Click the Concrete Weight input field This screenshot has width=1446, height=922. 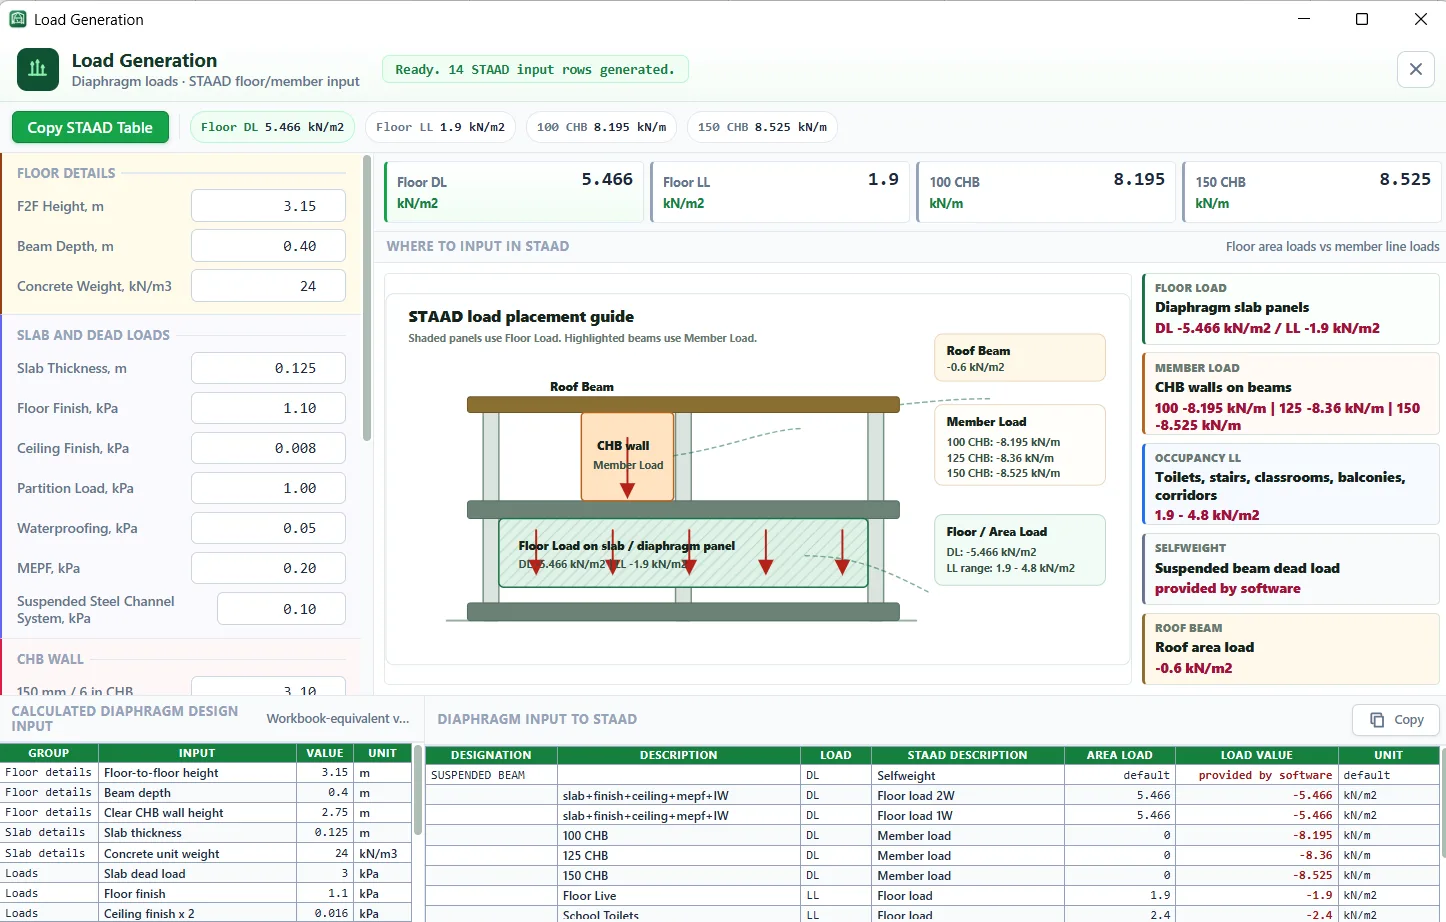(x=268, y=286)
